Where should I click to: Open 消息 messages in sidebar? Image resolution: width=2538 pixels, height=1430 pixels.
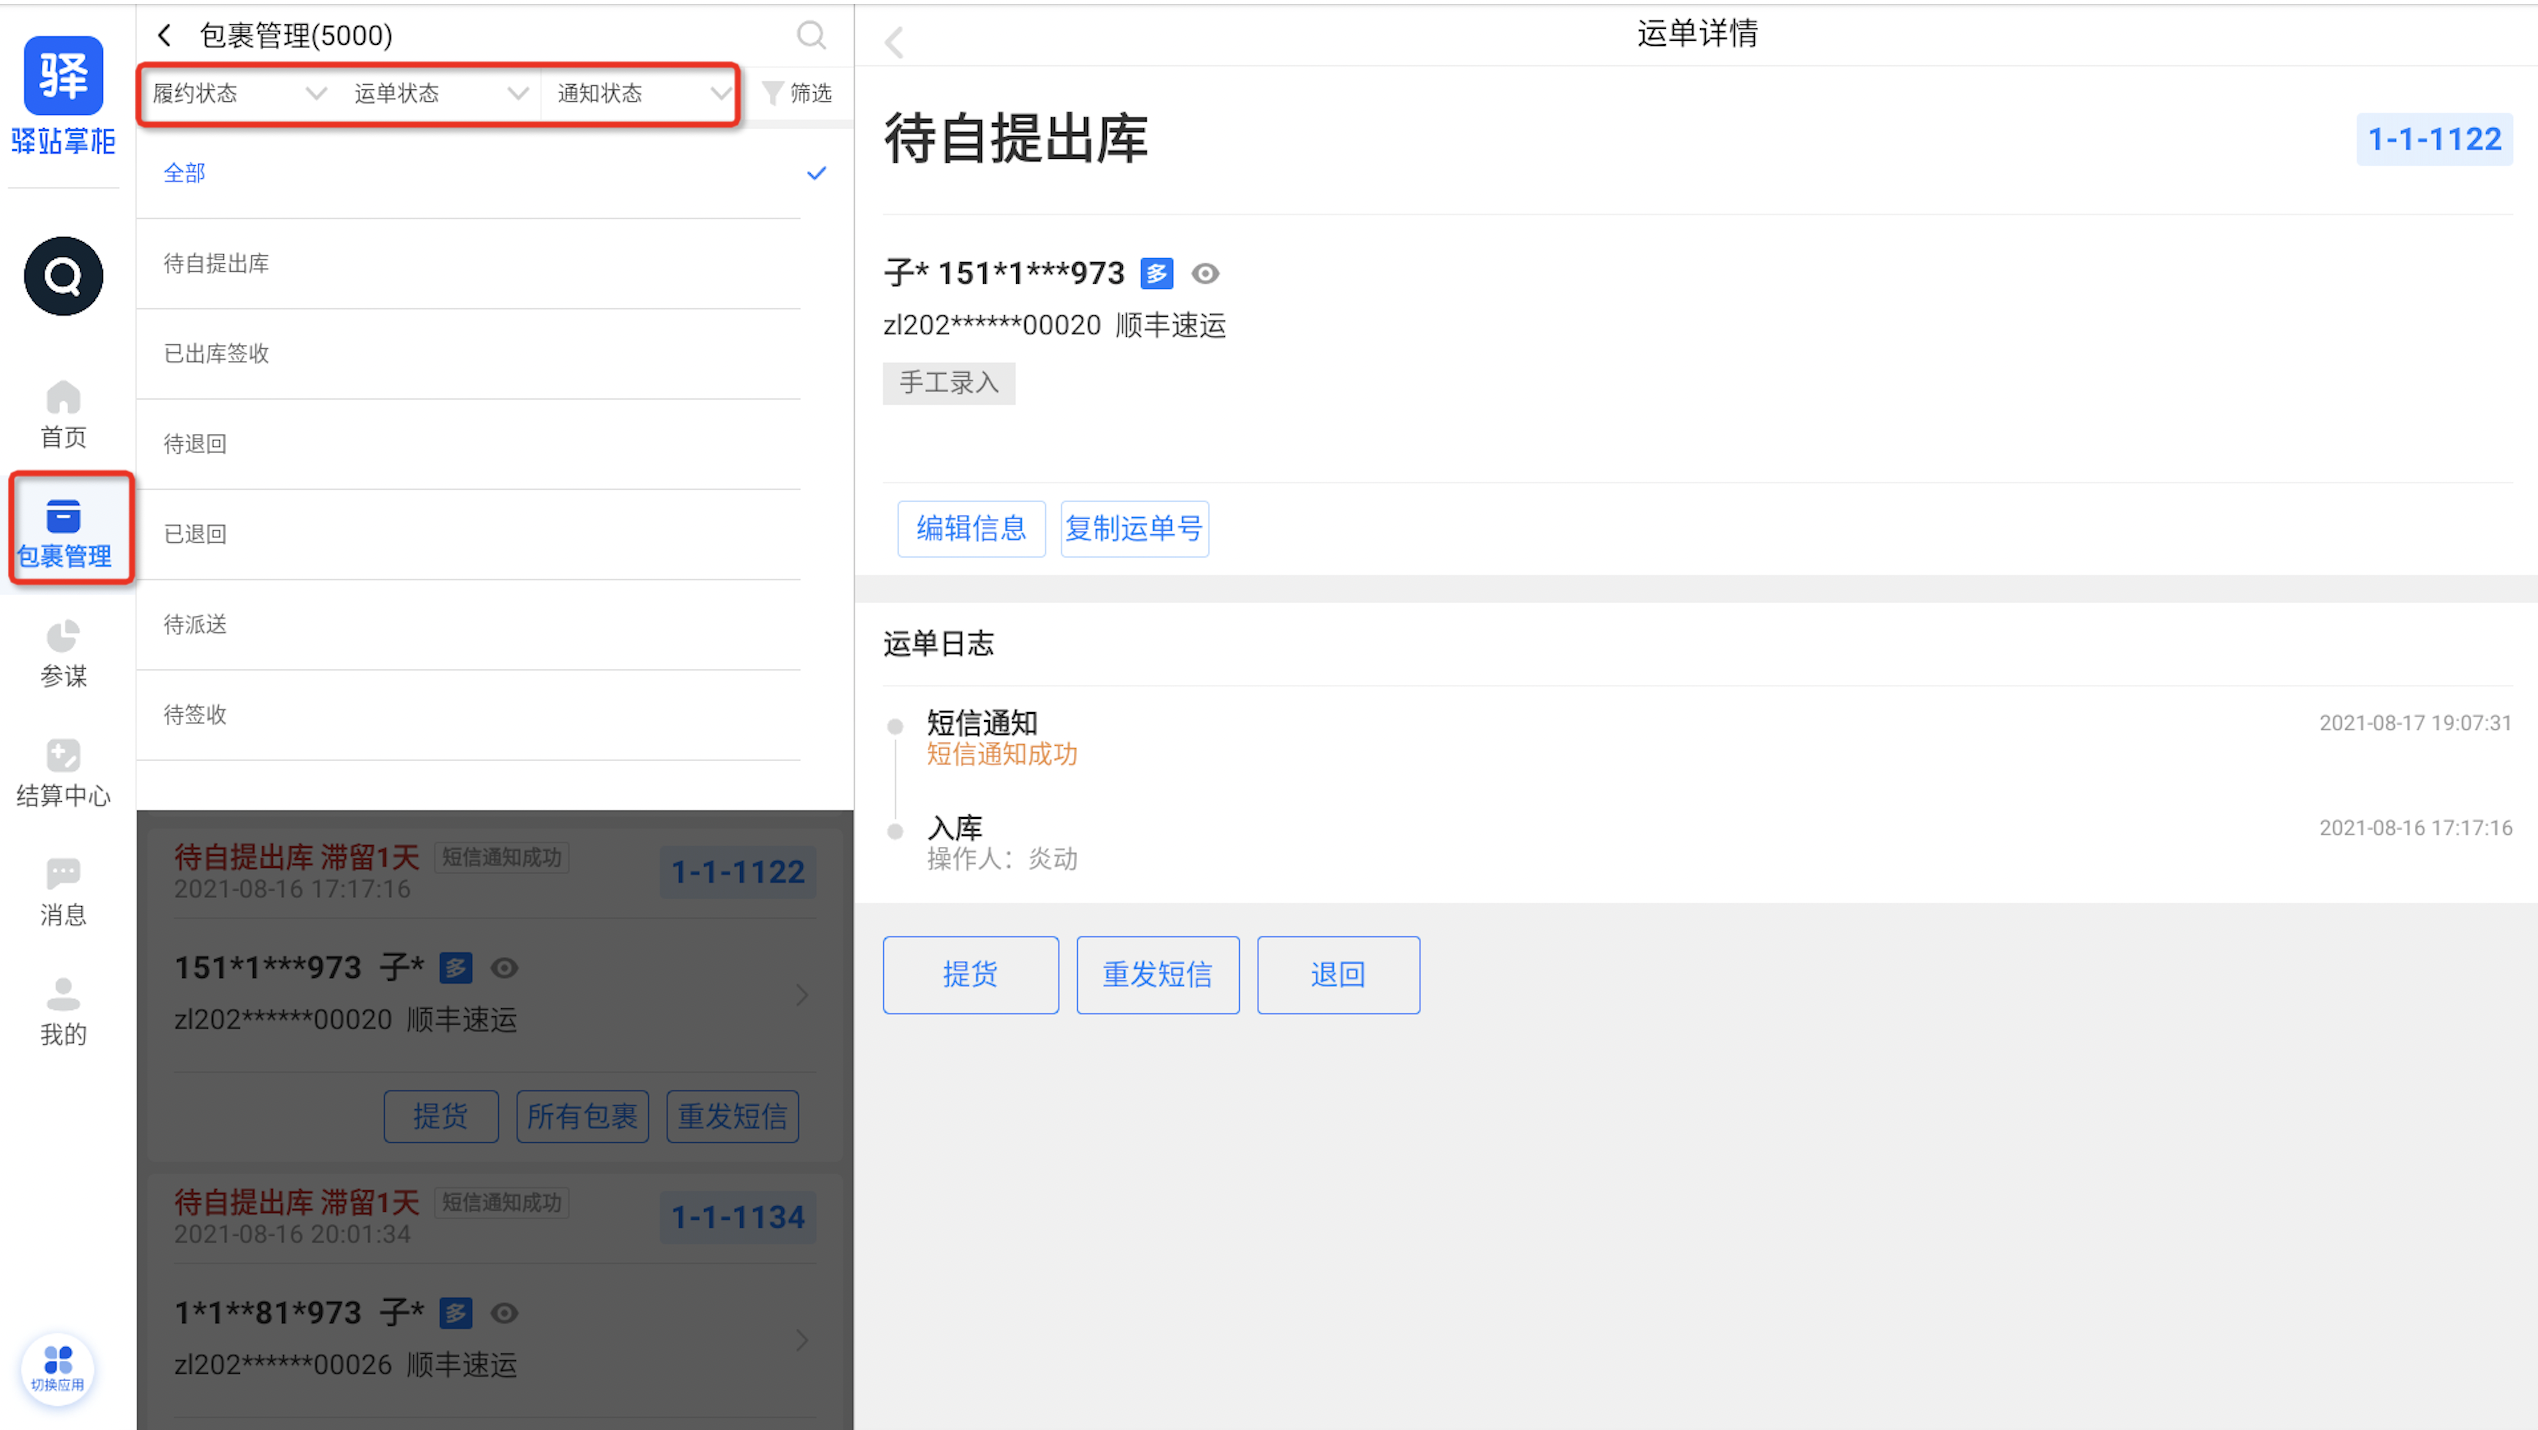pos(63,892)
